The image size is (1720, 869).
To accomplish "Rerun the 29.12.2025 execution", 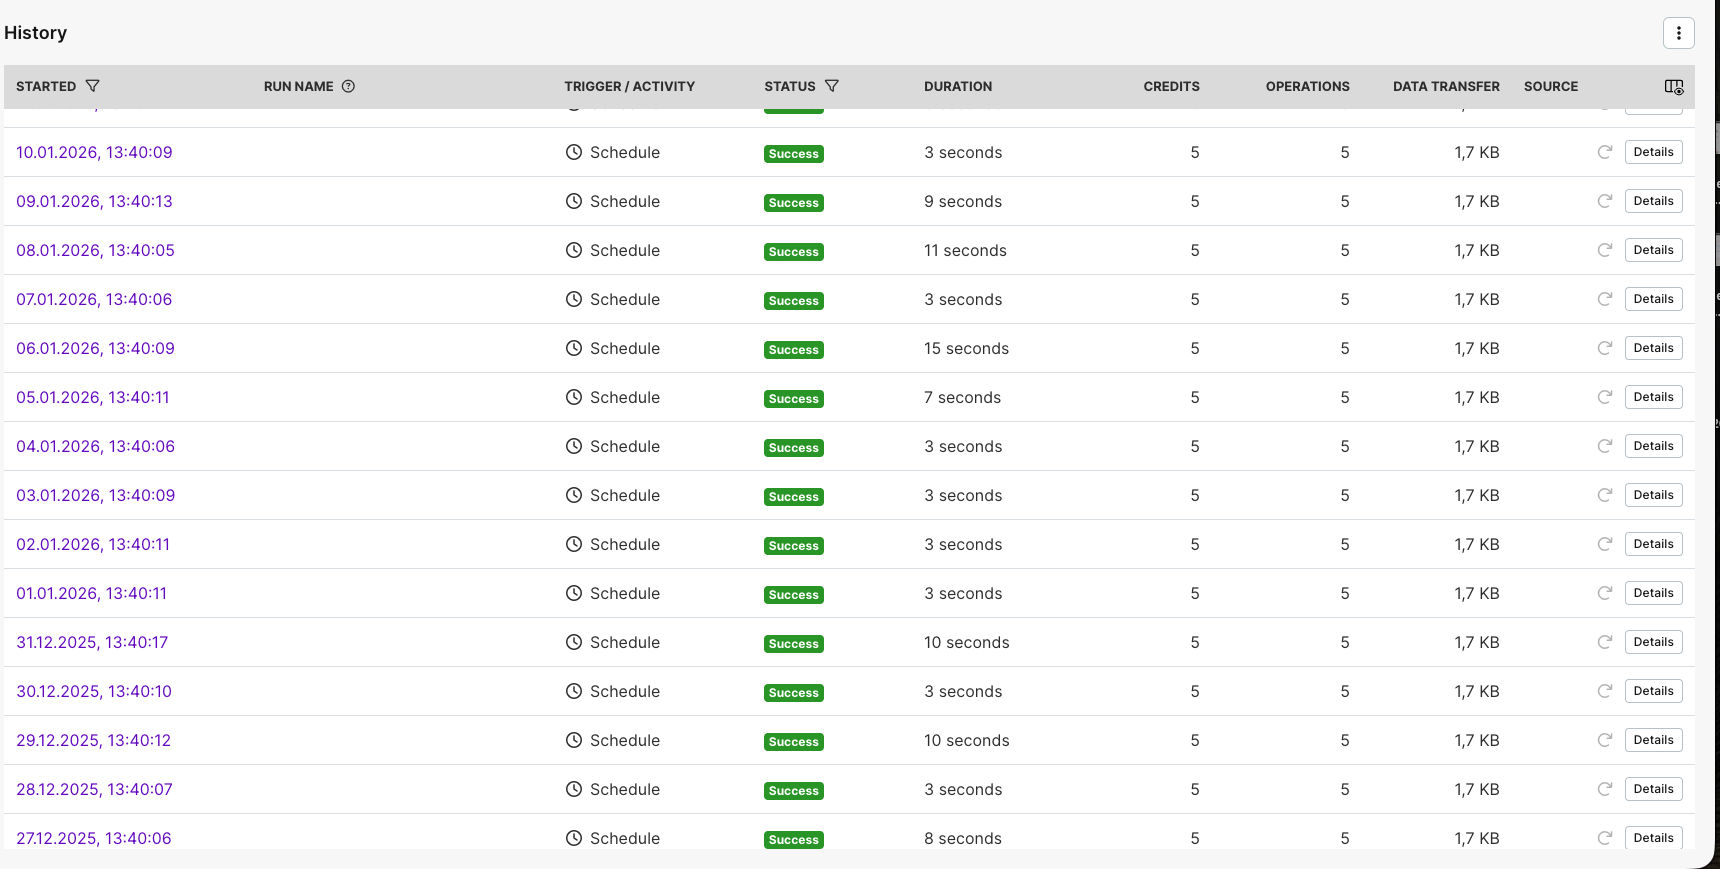I will pyautogui.click(x=1605, y=740).
